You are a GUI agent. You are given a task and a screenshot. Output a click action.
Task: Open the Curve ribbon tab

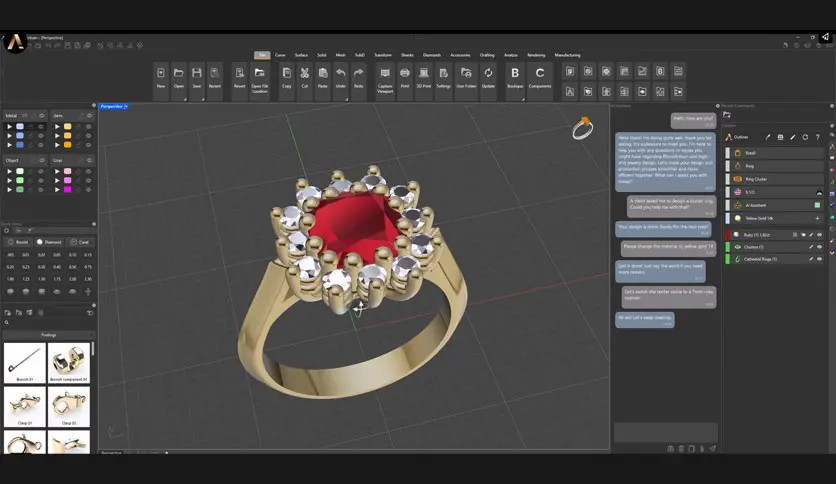(280, 55)
